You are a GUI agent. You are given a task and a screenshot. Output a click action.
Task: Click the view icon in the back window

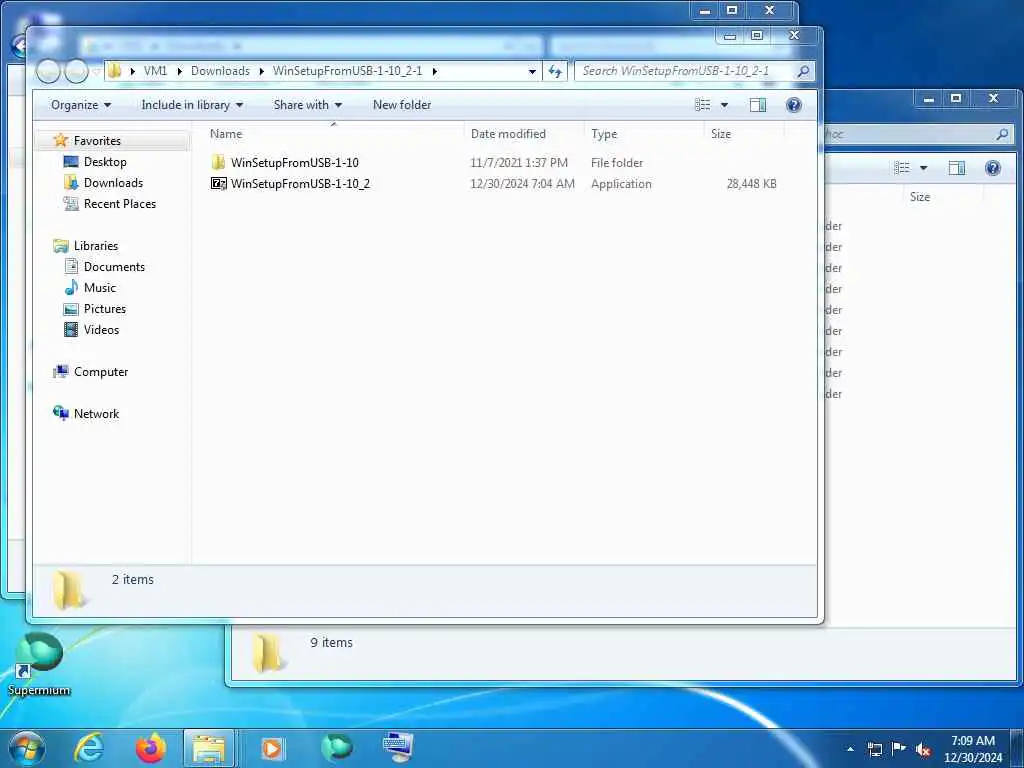coord(902,168)
